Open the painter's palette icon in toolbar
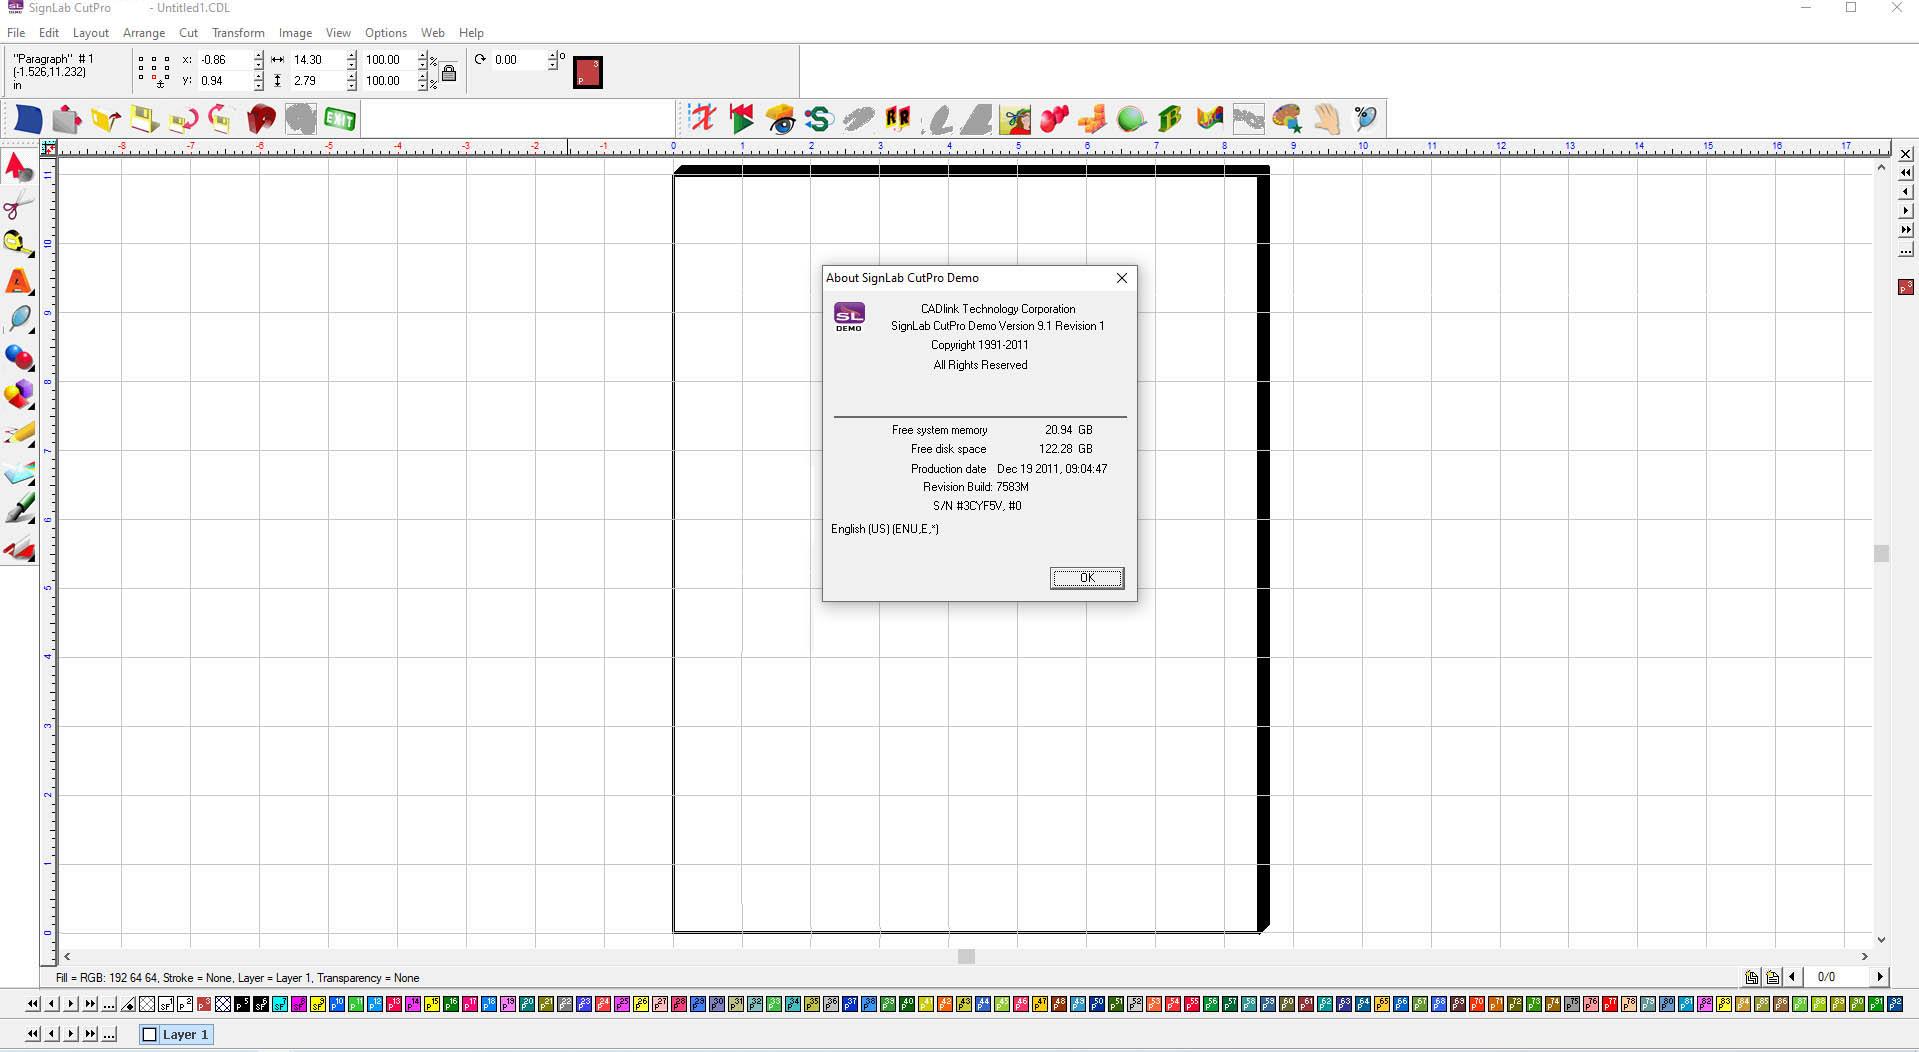Image resolution: width=1919 pixels, height=1052 pixels. [x=1287, y=120]
